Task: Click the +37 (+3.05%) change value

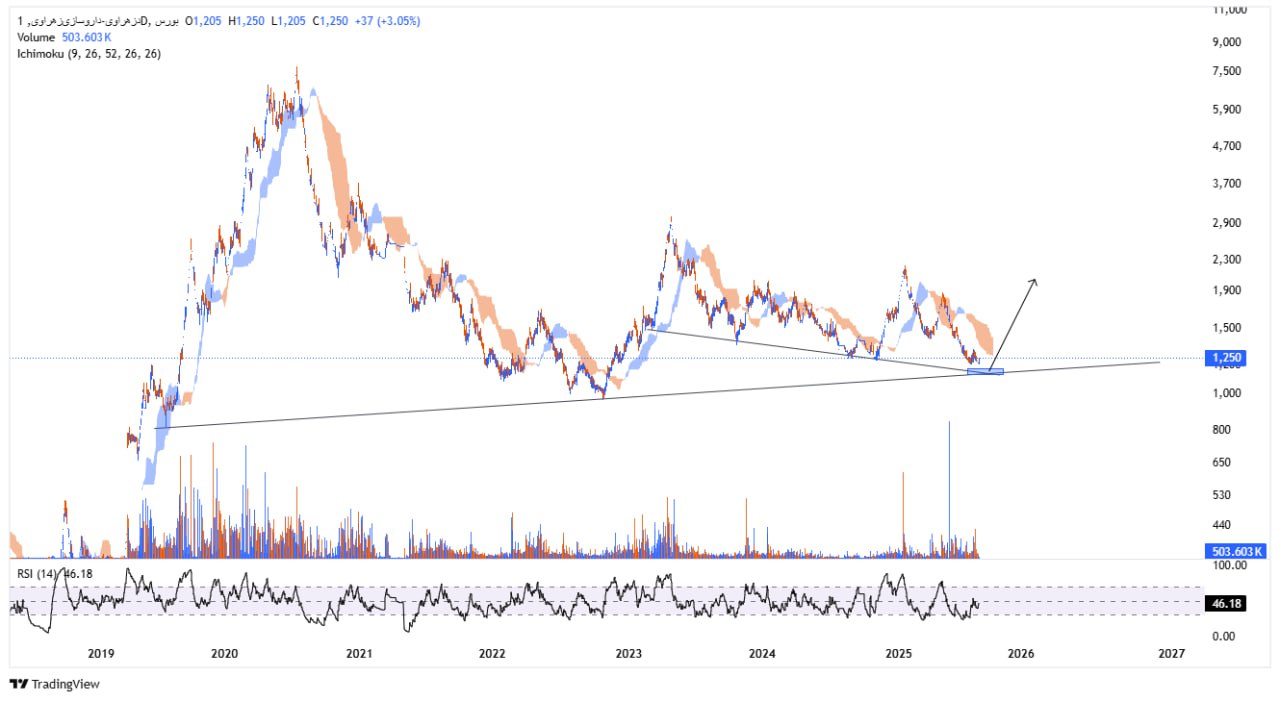Action: click(x=385, y=20)
